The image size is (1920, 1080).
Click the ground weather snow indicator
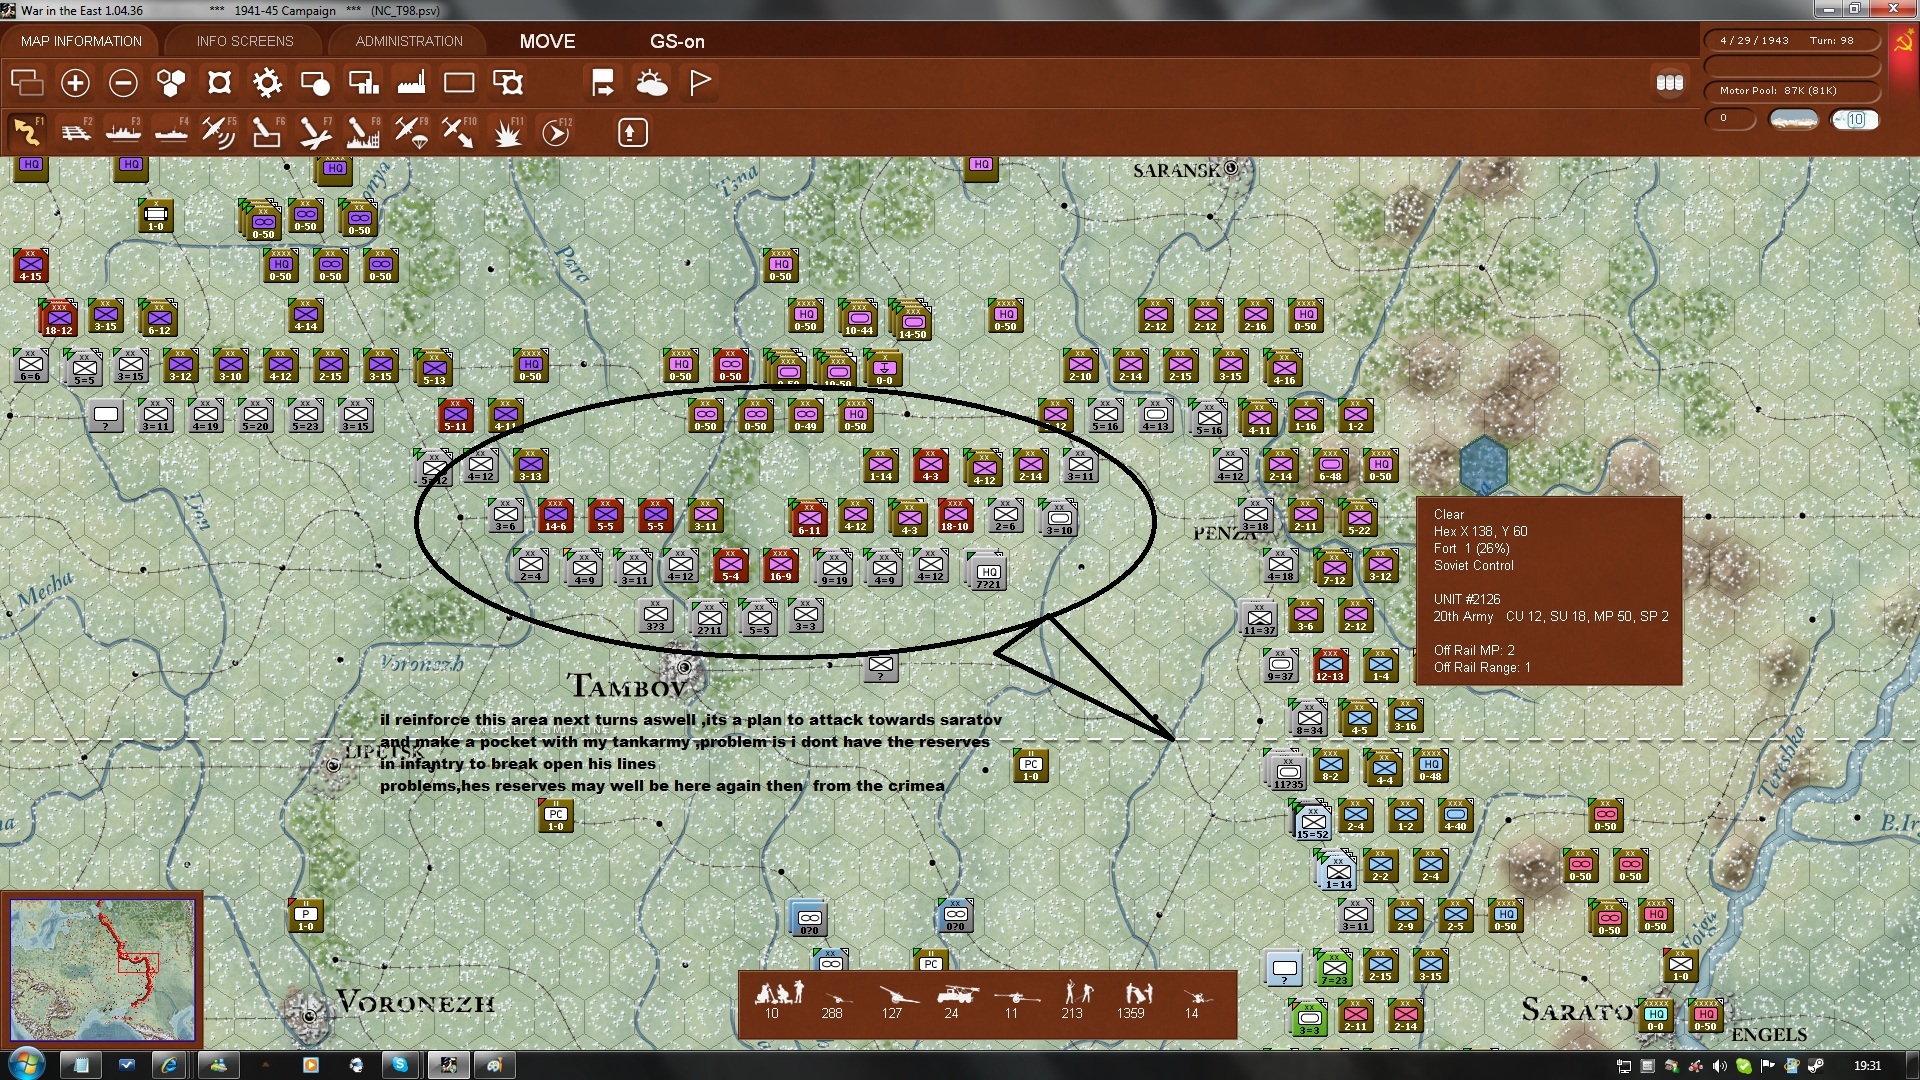point(1793,120)
